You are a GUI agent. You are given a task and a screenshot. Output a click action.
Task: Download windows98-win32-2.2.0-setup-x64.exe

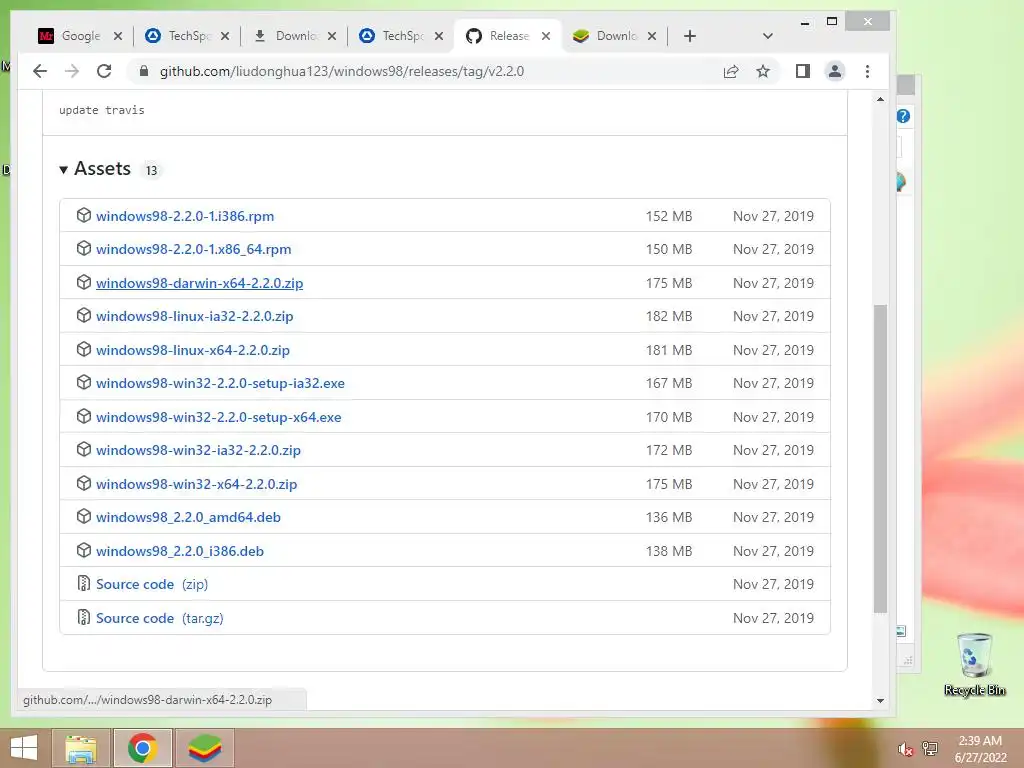pos(219,417)
